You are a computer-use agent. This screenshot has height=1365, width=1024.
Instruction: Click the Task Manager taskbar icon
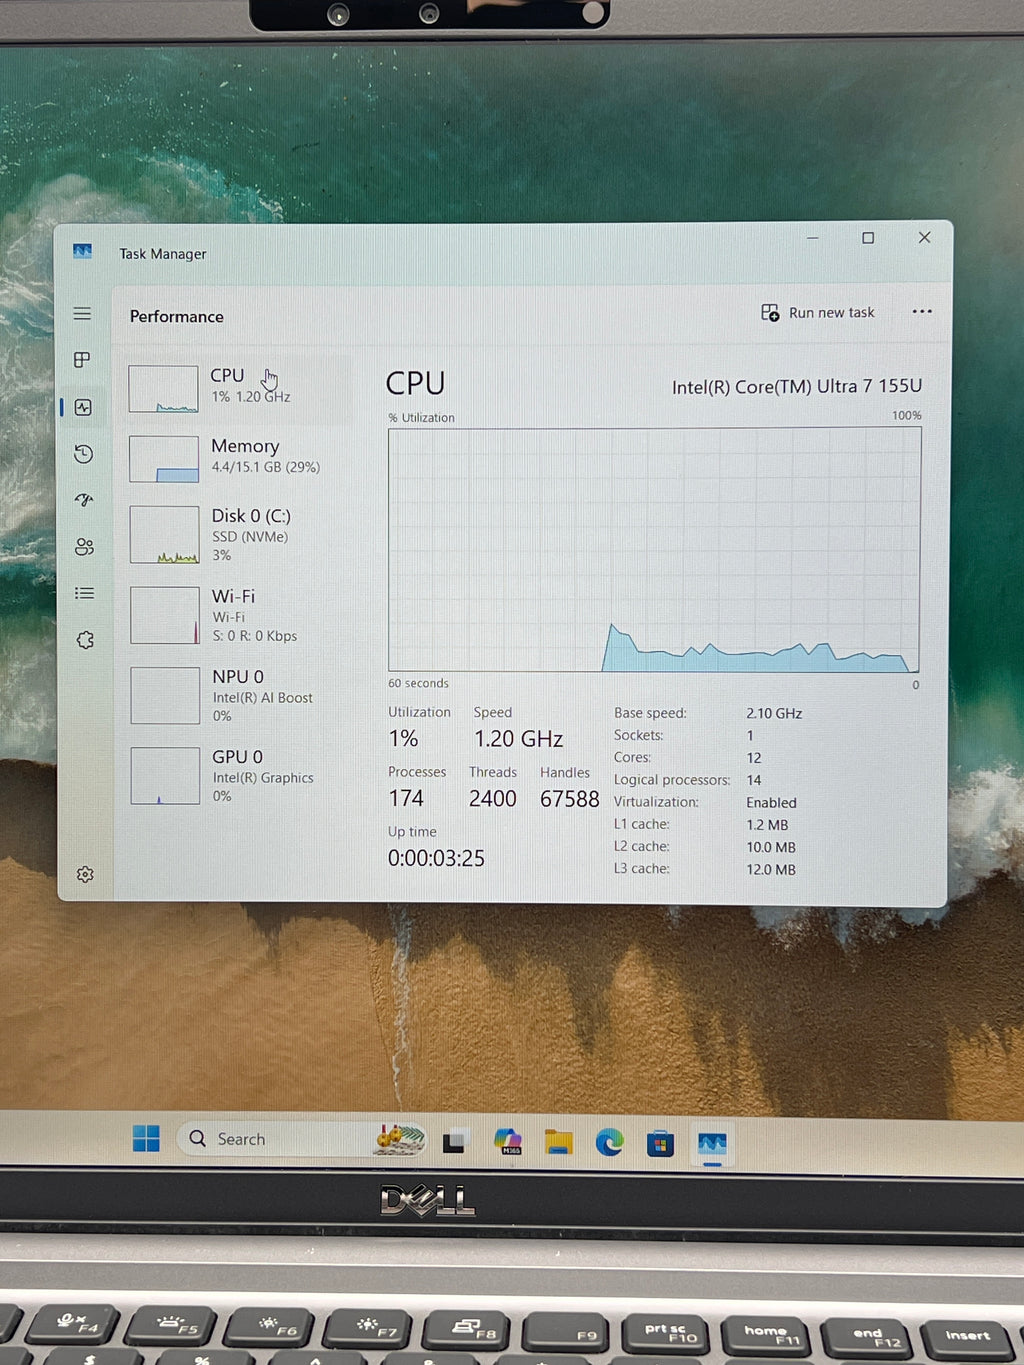[x=712, y=1144]
